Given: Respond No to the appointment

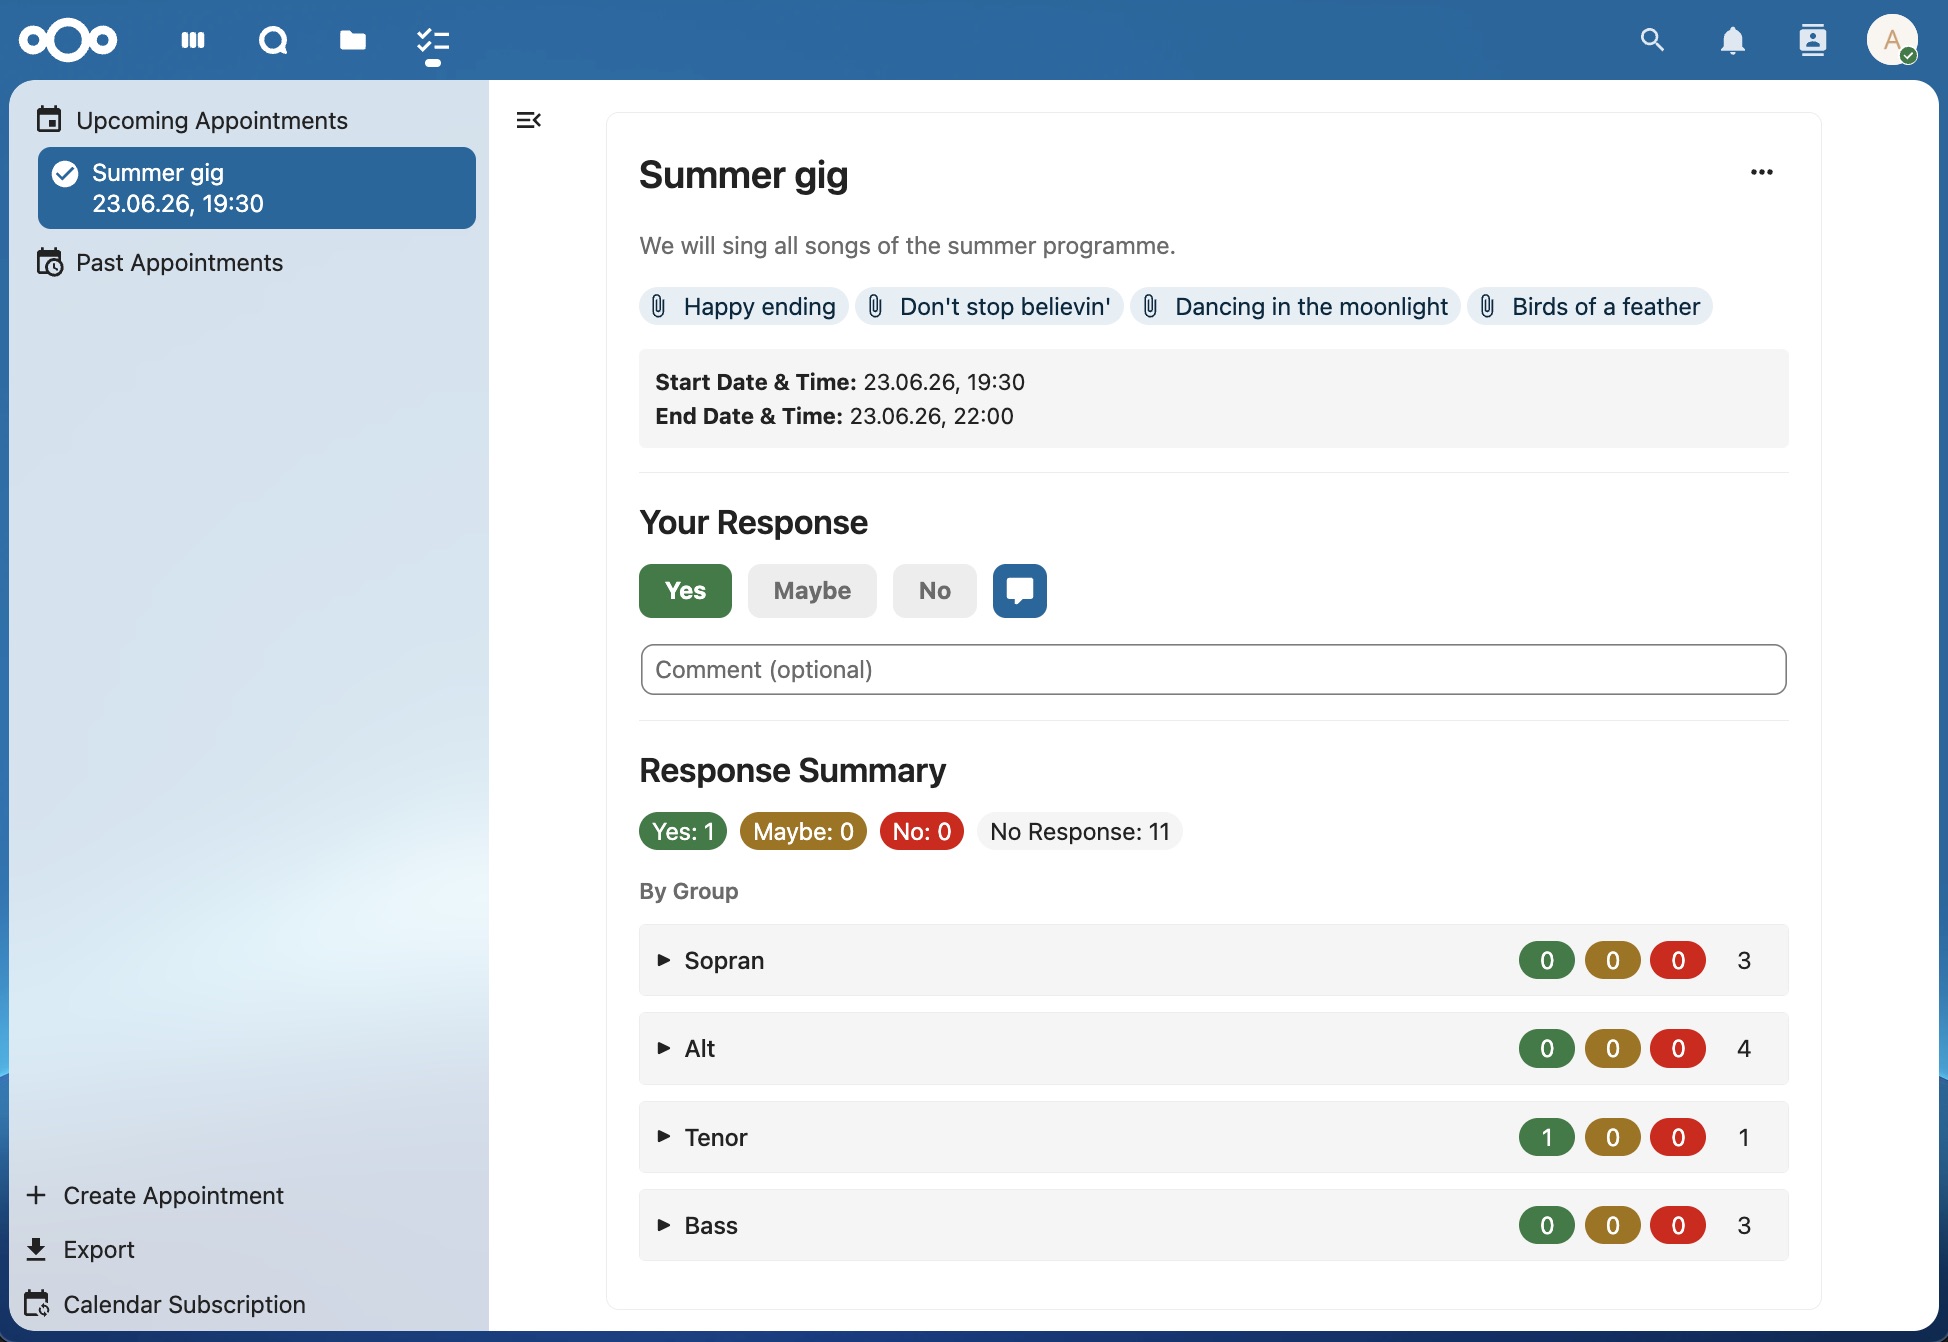Looking at the screenshot, I should [935, 591].
